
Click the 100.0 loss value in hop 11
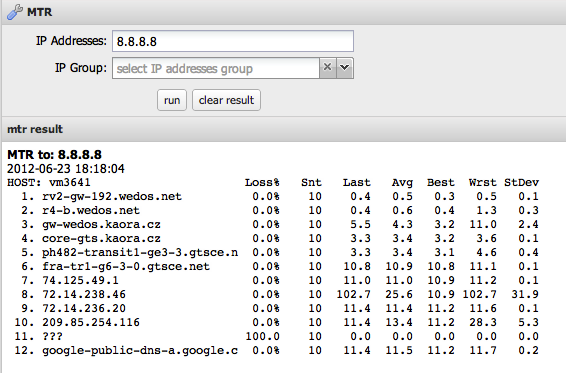pyautogui.click(x=262, y=337)
